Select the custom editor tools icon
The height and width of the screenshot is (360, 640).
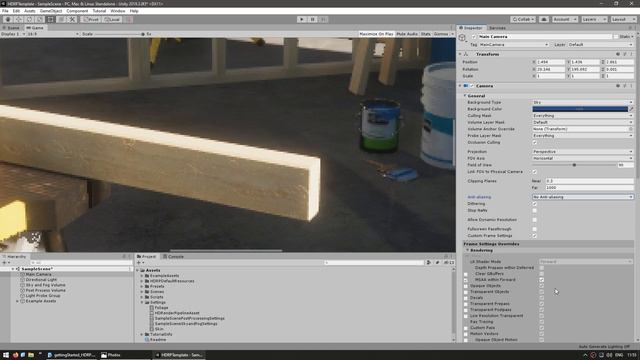pos(72,19)
